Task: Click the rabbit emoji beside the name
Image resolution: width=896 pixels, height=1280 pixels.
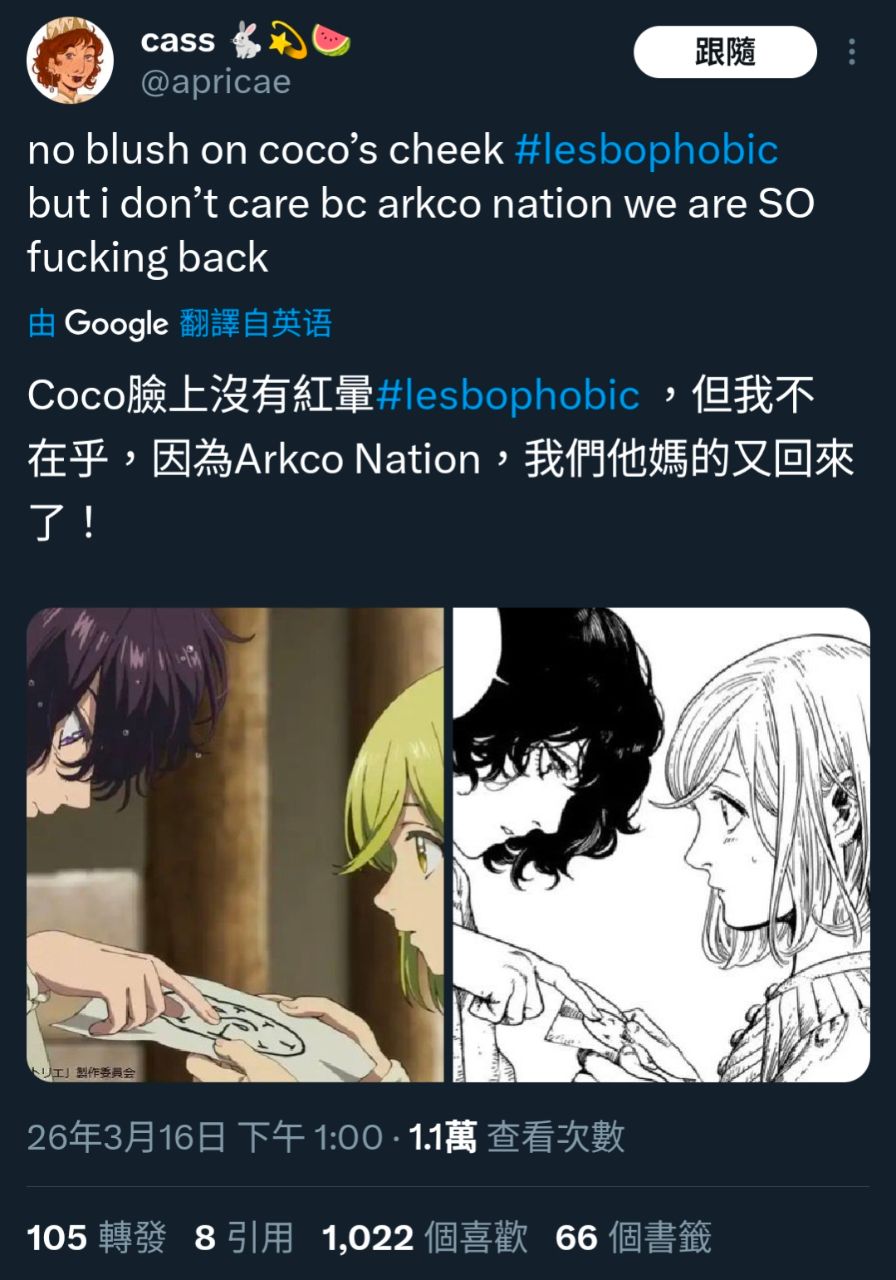Action: (x=246, y=40)
